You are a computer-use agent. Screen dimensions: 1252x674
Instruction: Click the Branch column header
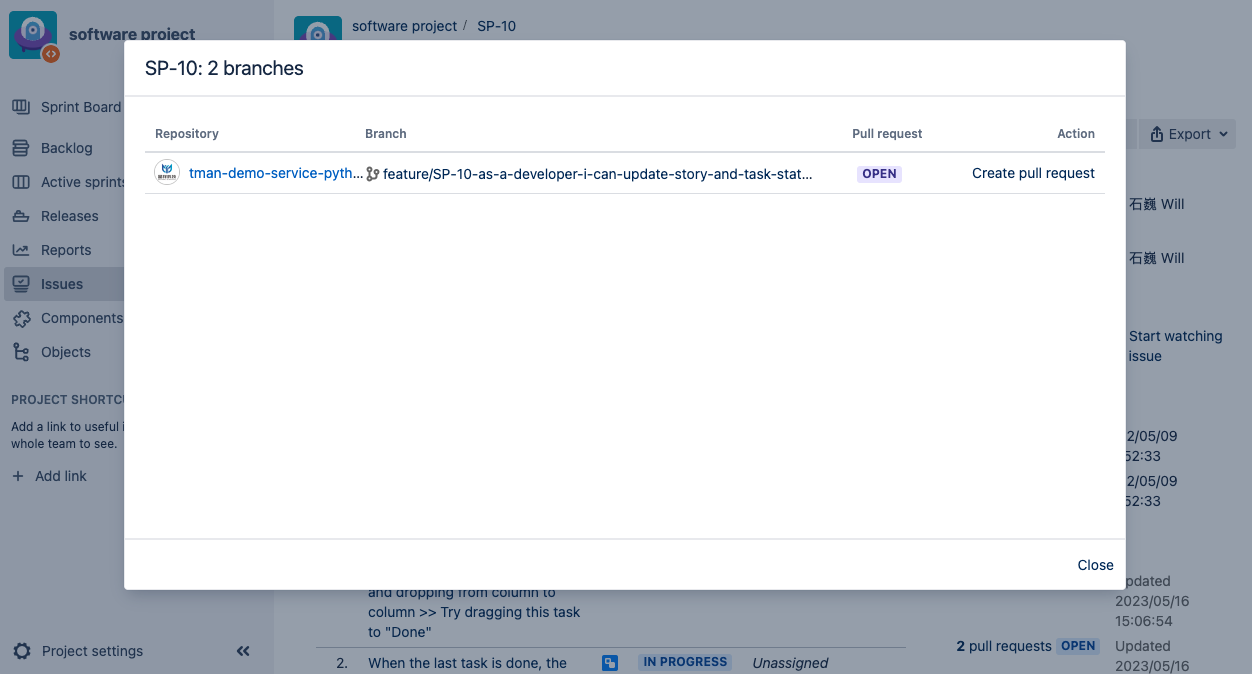click(x=386, y=134)
